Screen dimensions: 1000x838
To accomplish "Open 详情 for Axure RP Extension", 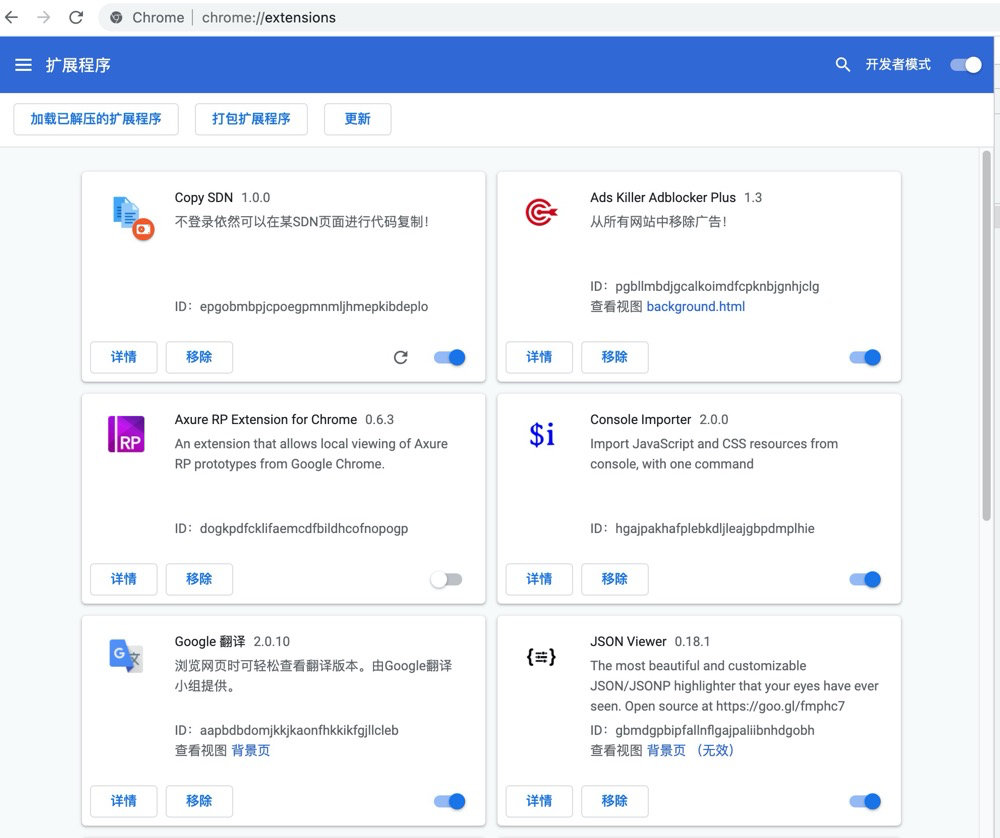I will click(x=124, y=579).
